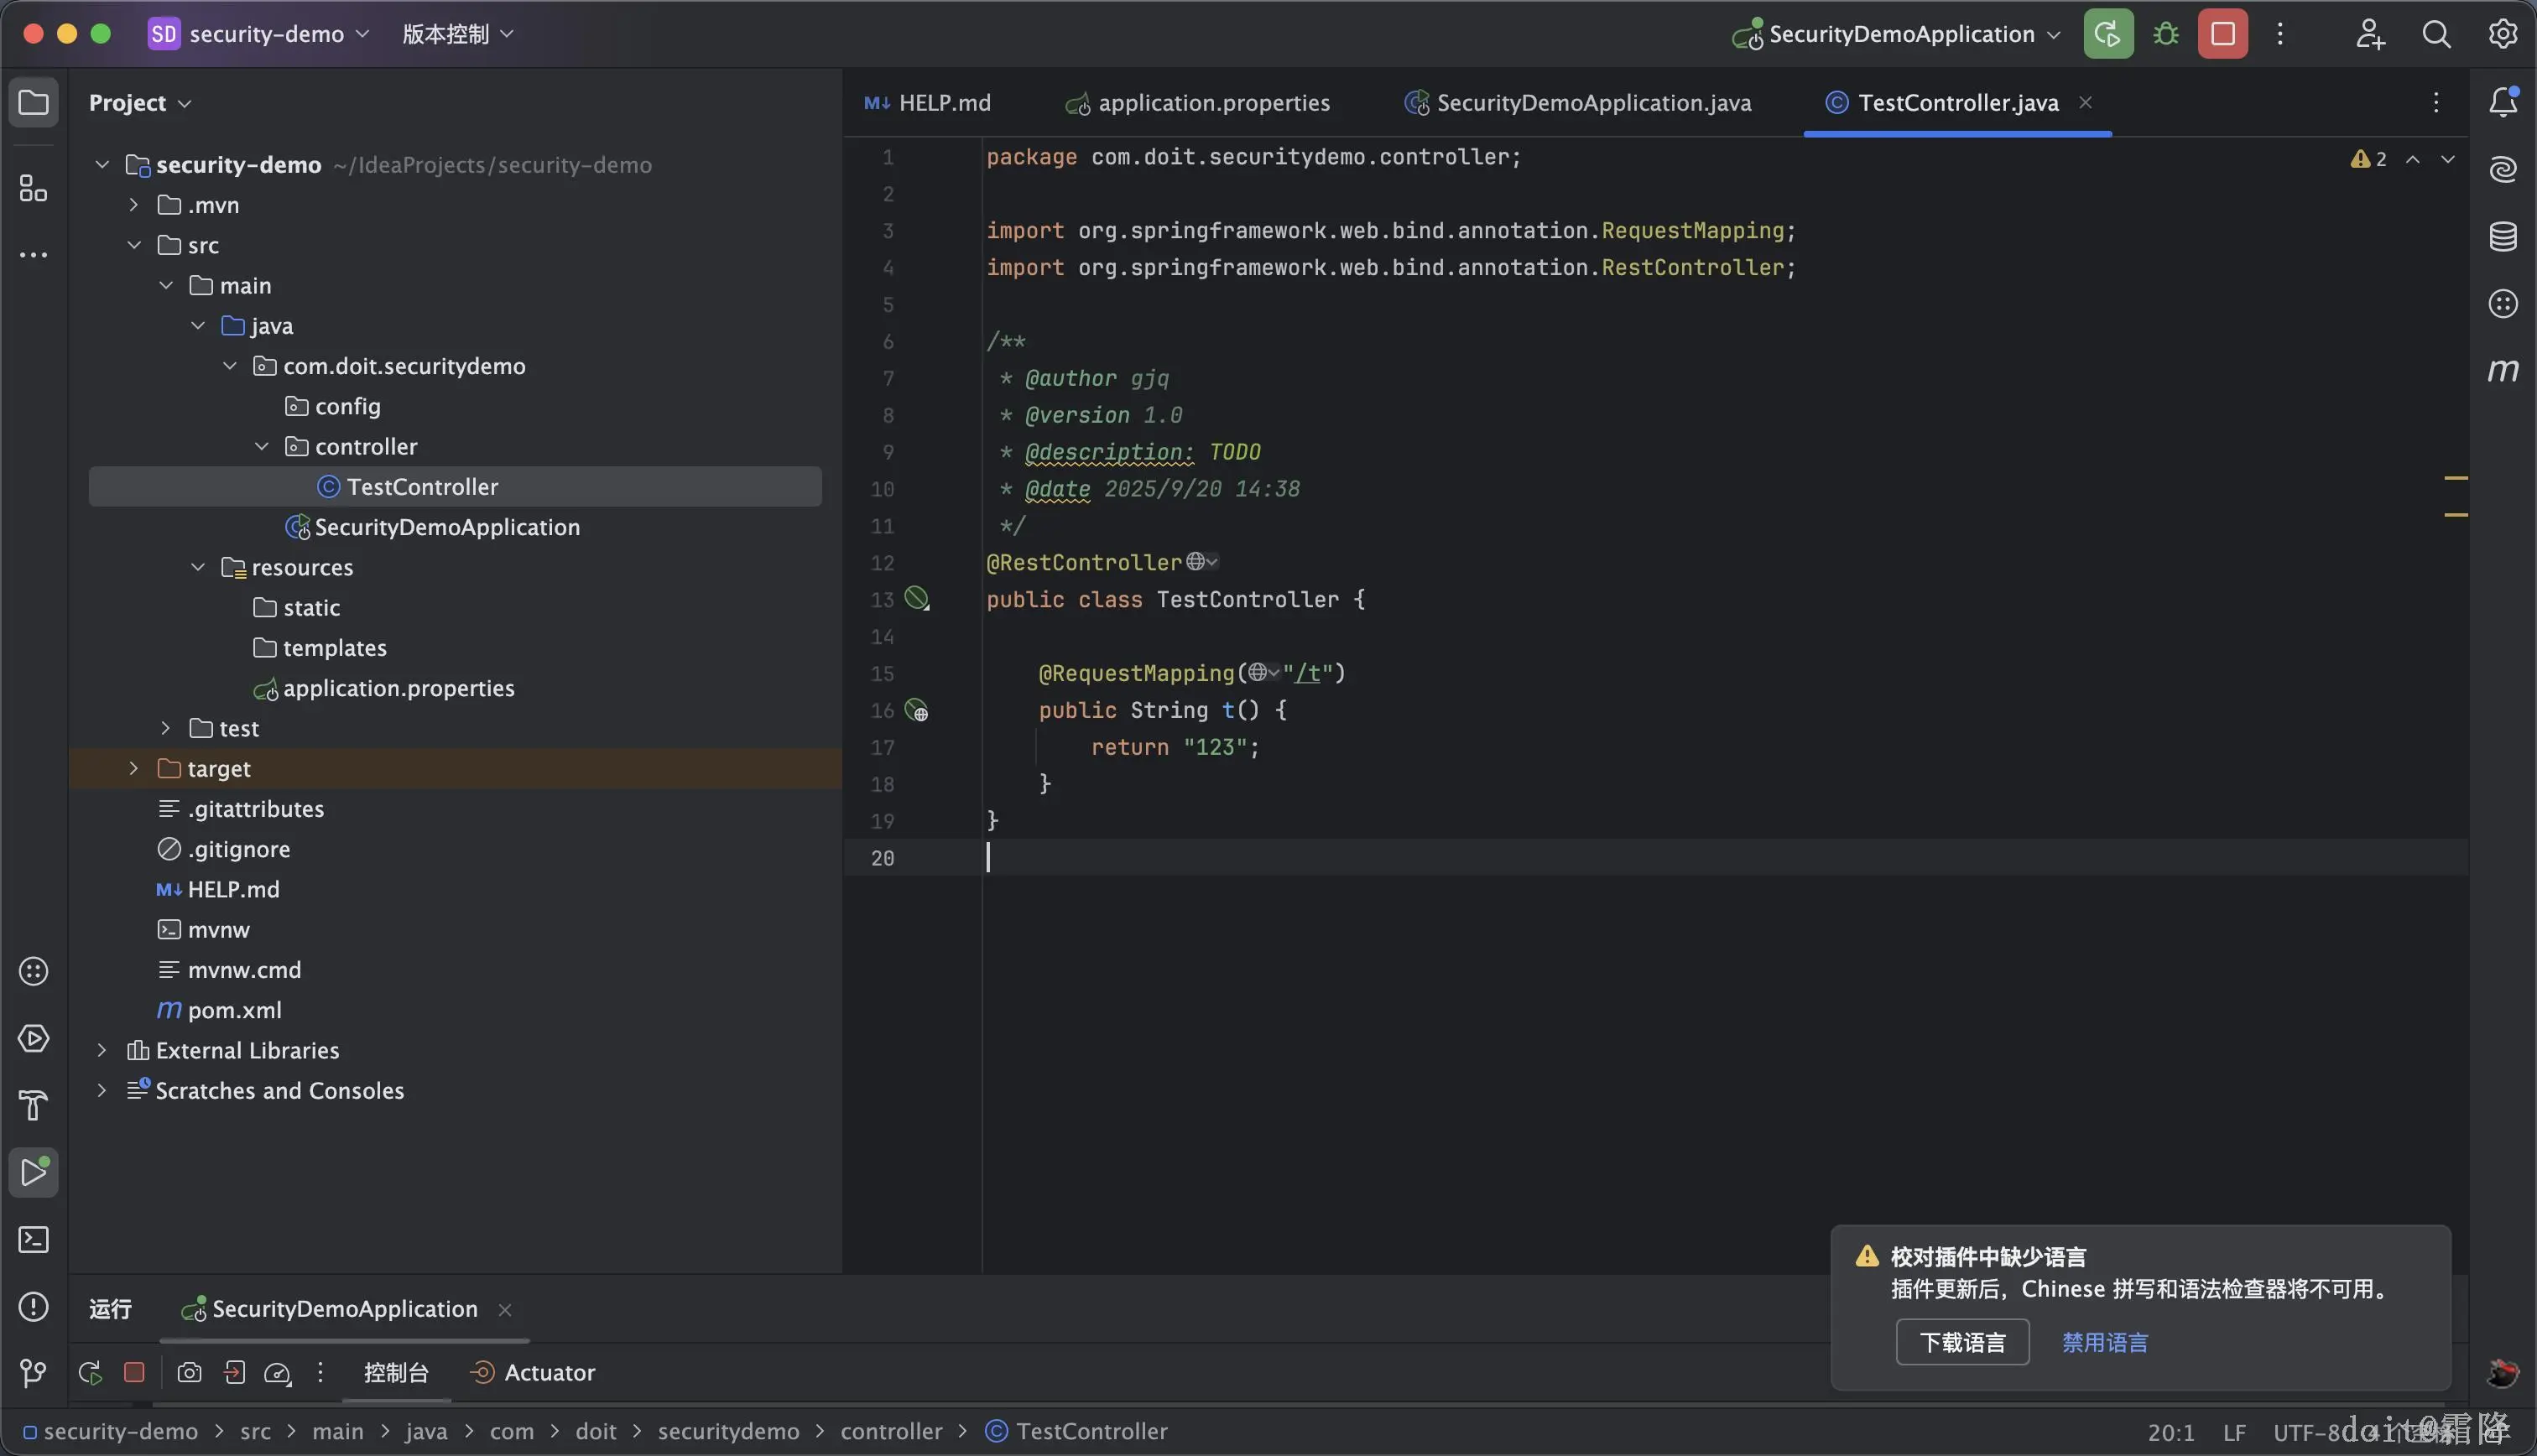Screen dimensions: 2537x1456
Task: Open the Notifications bell panel
Action: tap(2502, 102)
